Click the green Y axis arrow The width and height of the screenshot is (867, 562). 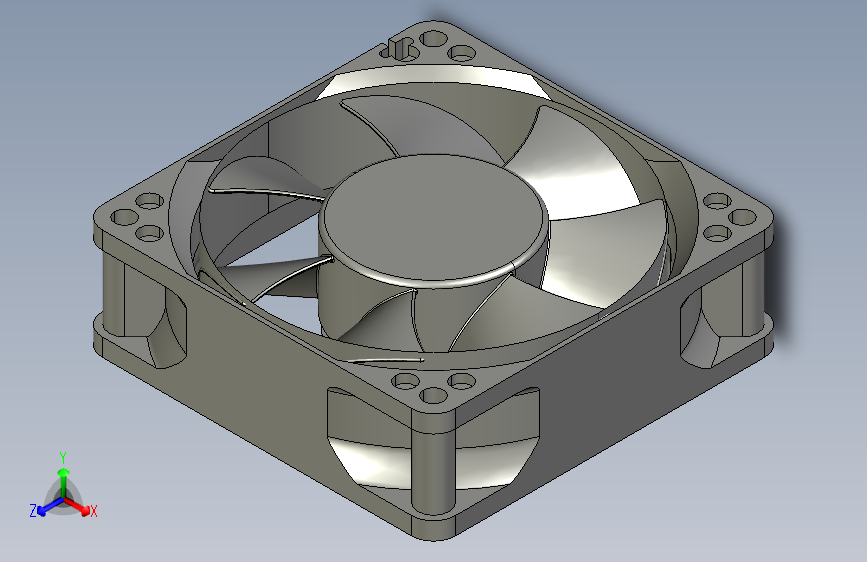[64, 481]
